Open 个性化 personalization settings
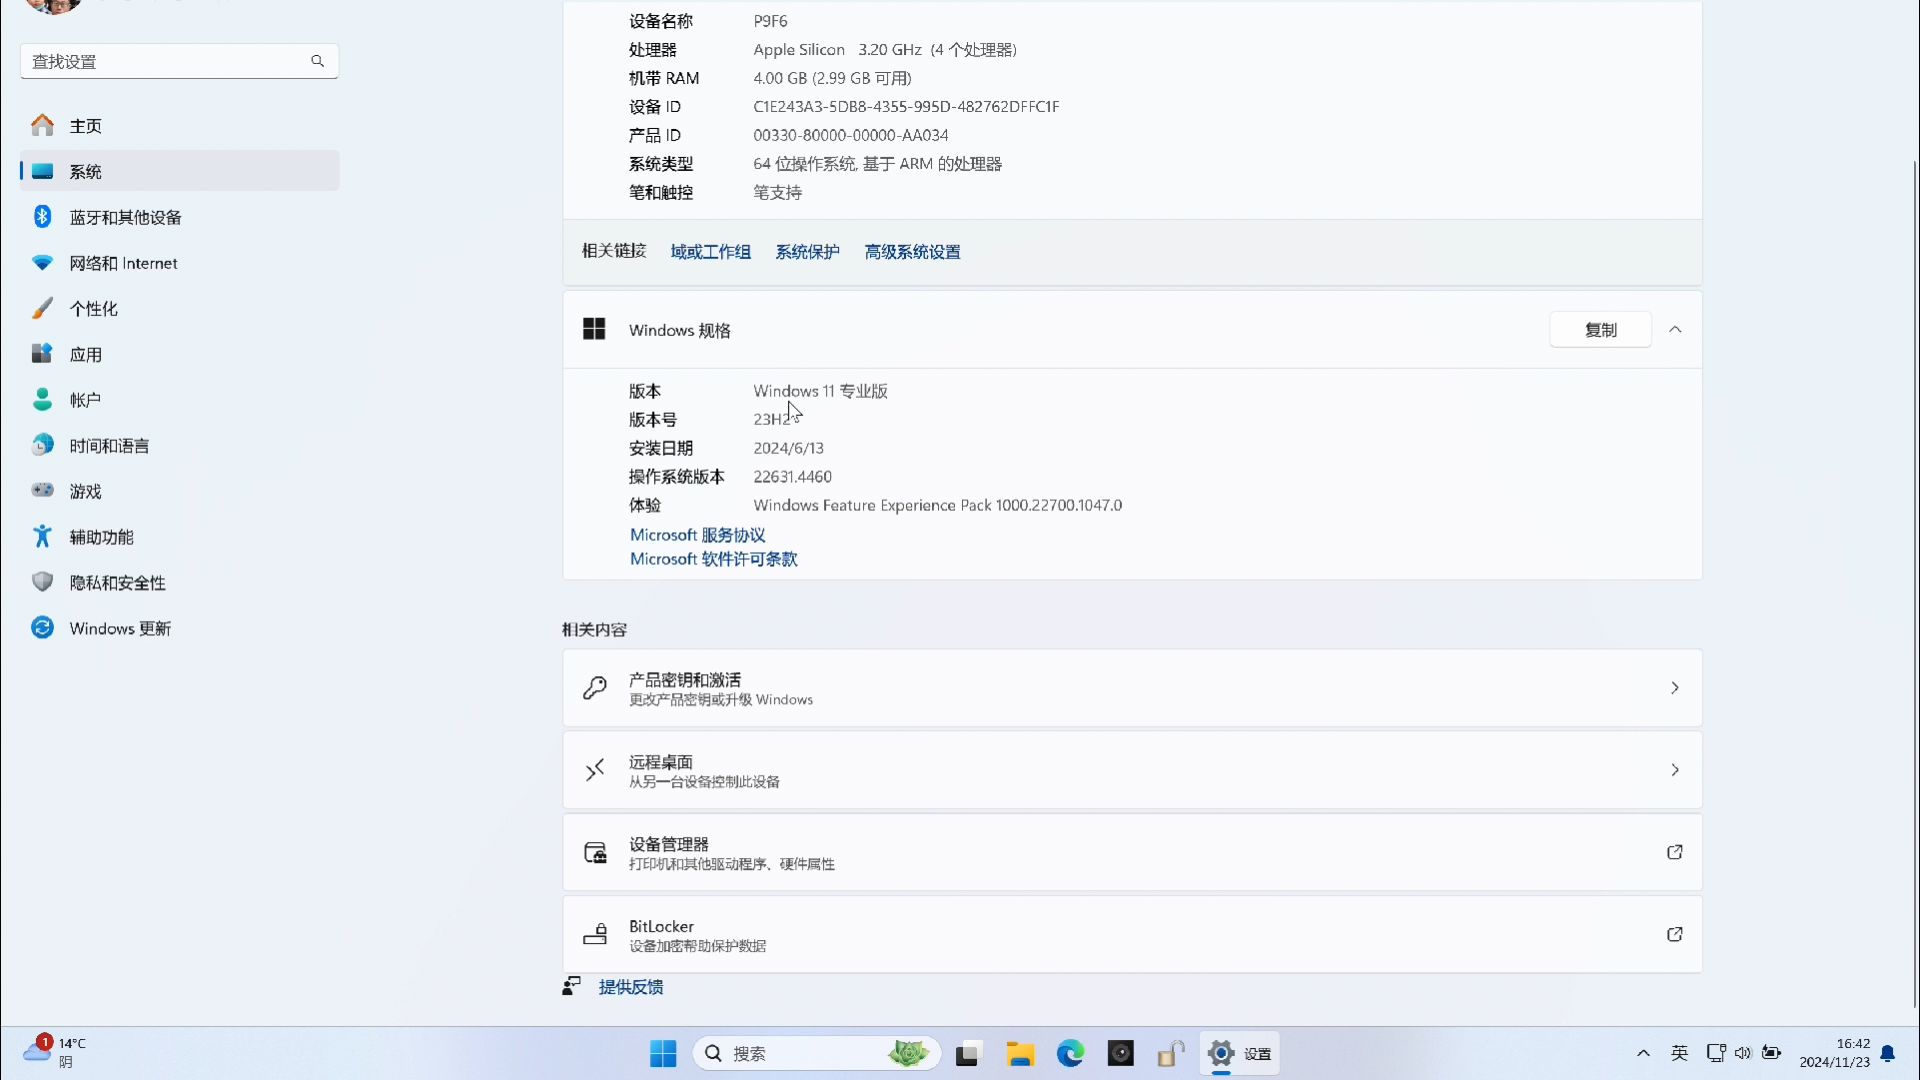Image resolution: width=1920 pixels, height=1080 pixels. coord(180,309)
